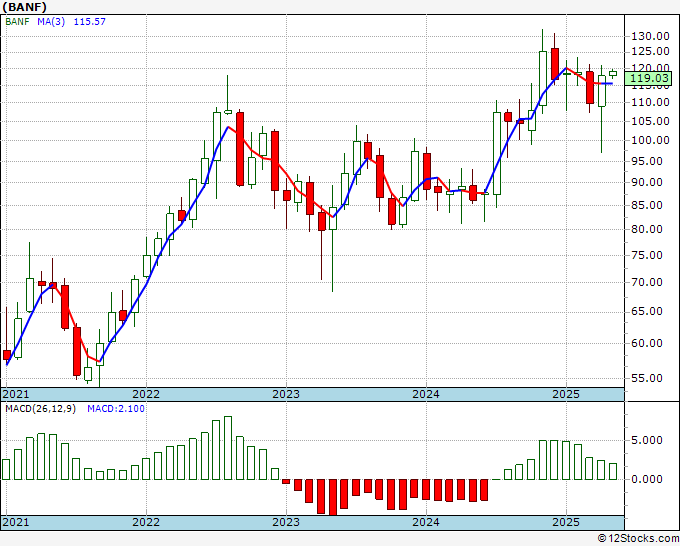This screenshot has height=546, width=680.
Task: Select 2024 on the MACD panel time axis
Action: (426, 522)
